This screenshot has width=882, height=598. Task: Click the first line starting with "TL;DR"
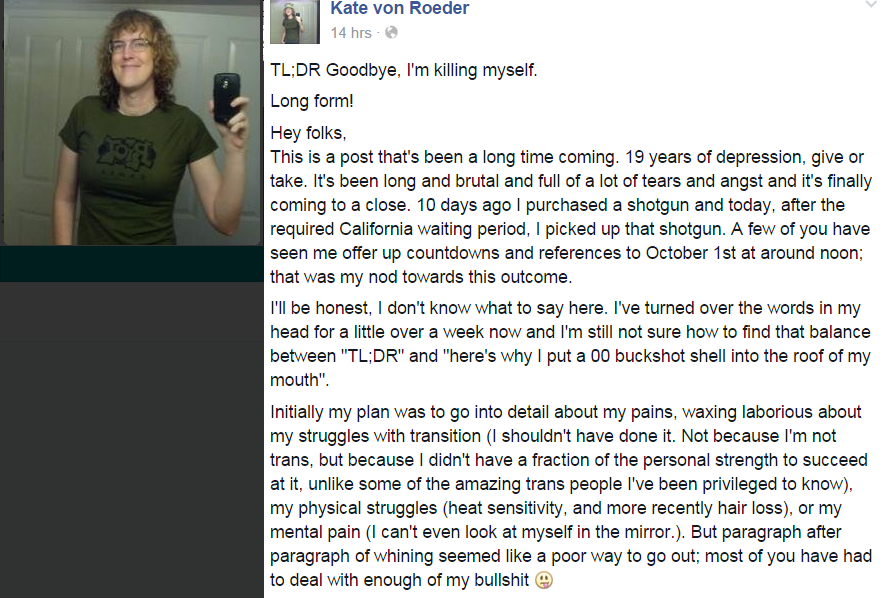tap(404, 71)
